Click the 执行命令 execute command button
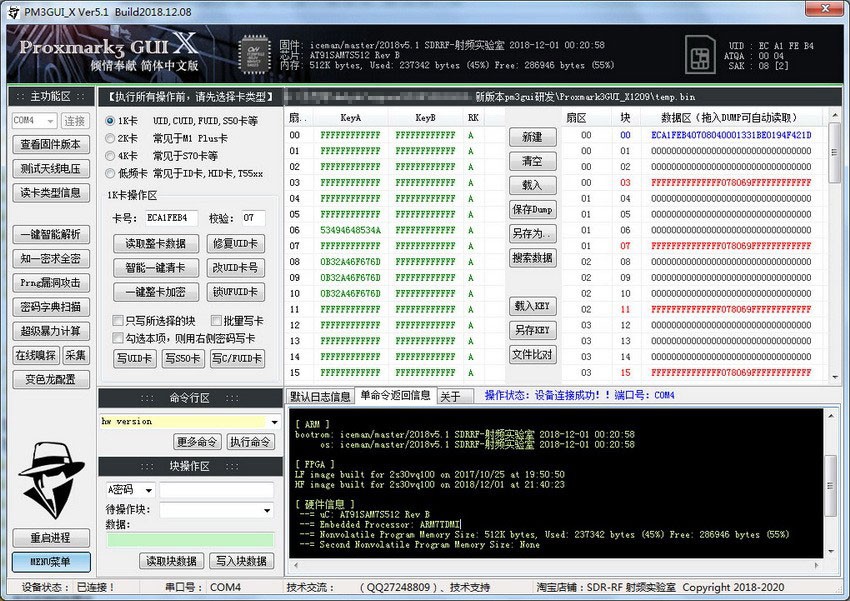This screenshot has width=850, height=601. (x=250, y=442)
